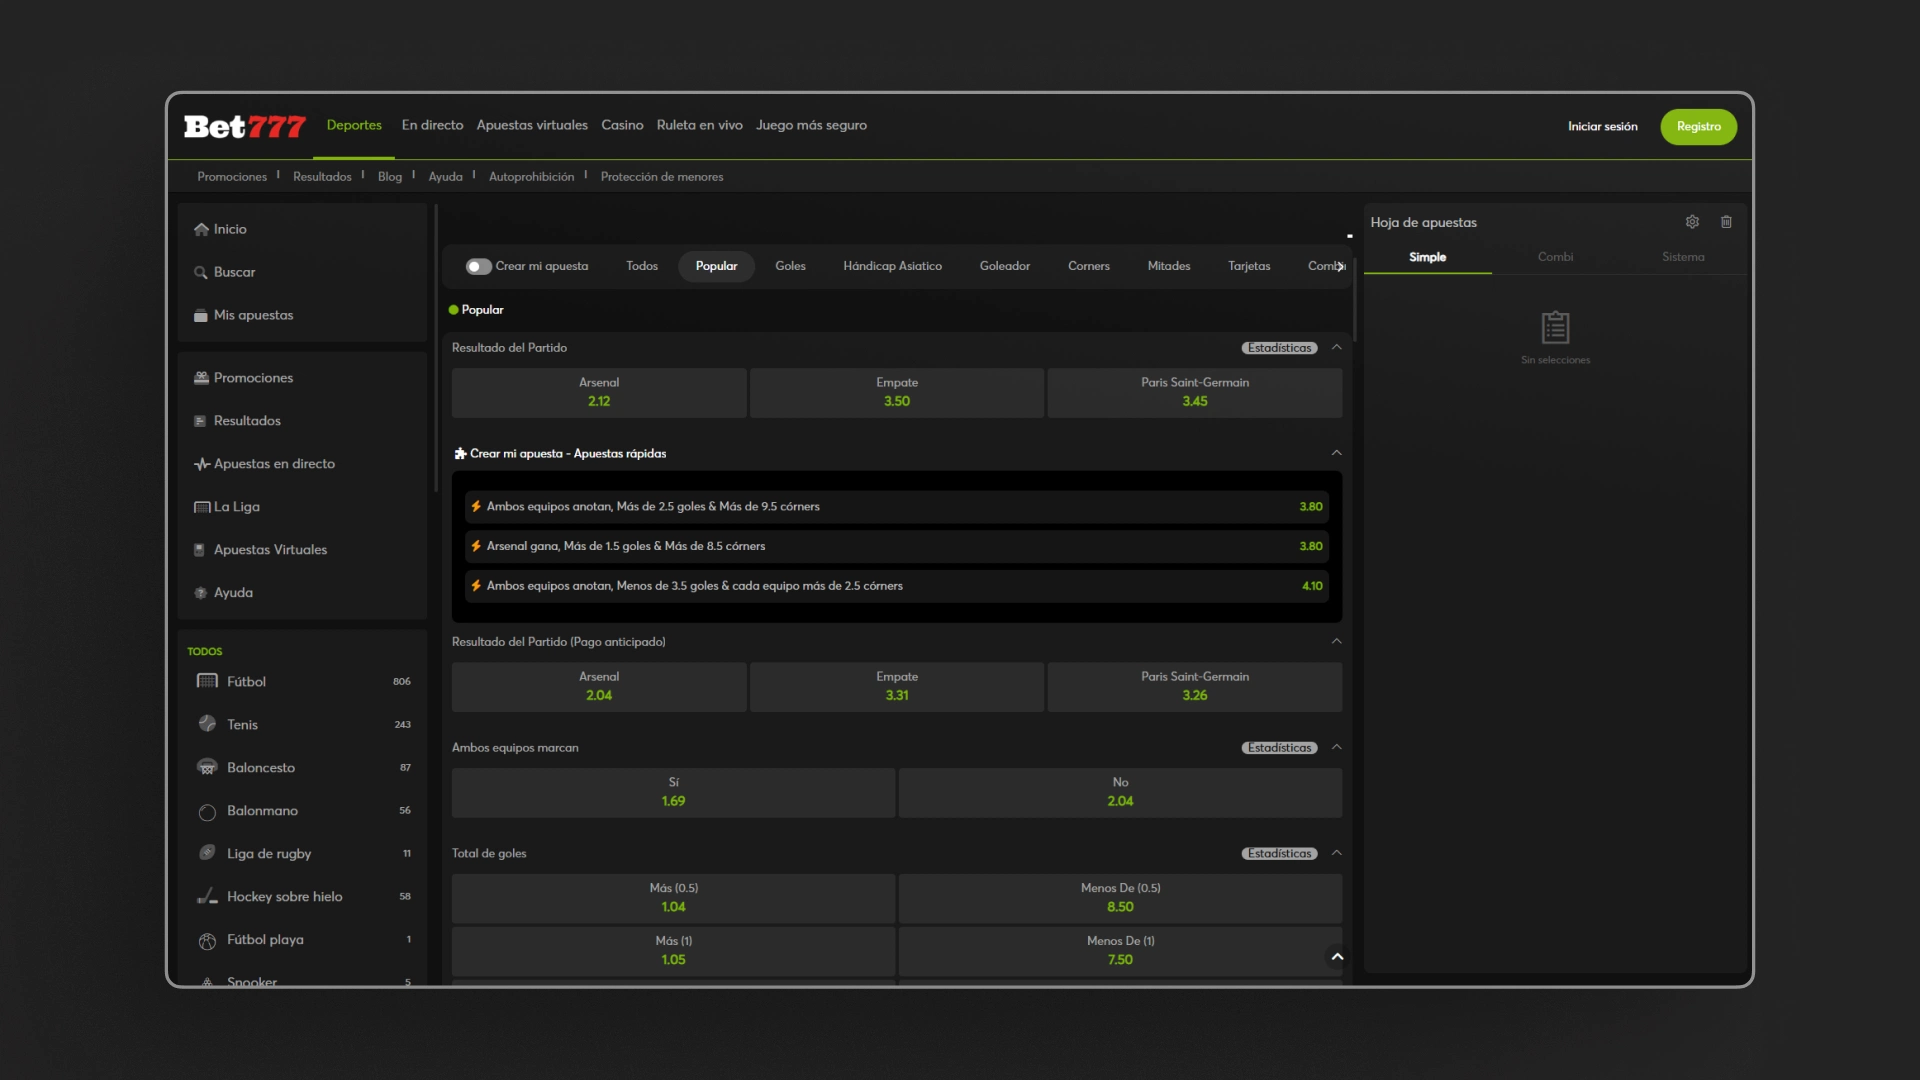The height and width of the screenshot is (1080, 1920).
Task: Open Ruleta en vivo
Action: coord(699,125)
